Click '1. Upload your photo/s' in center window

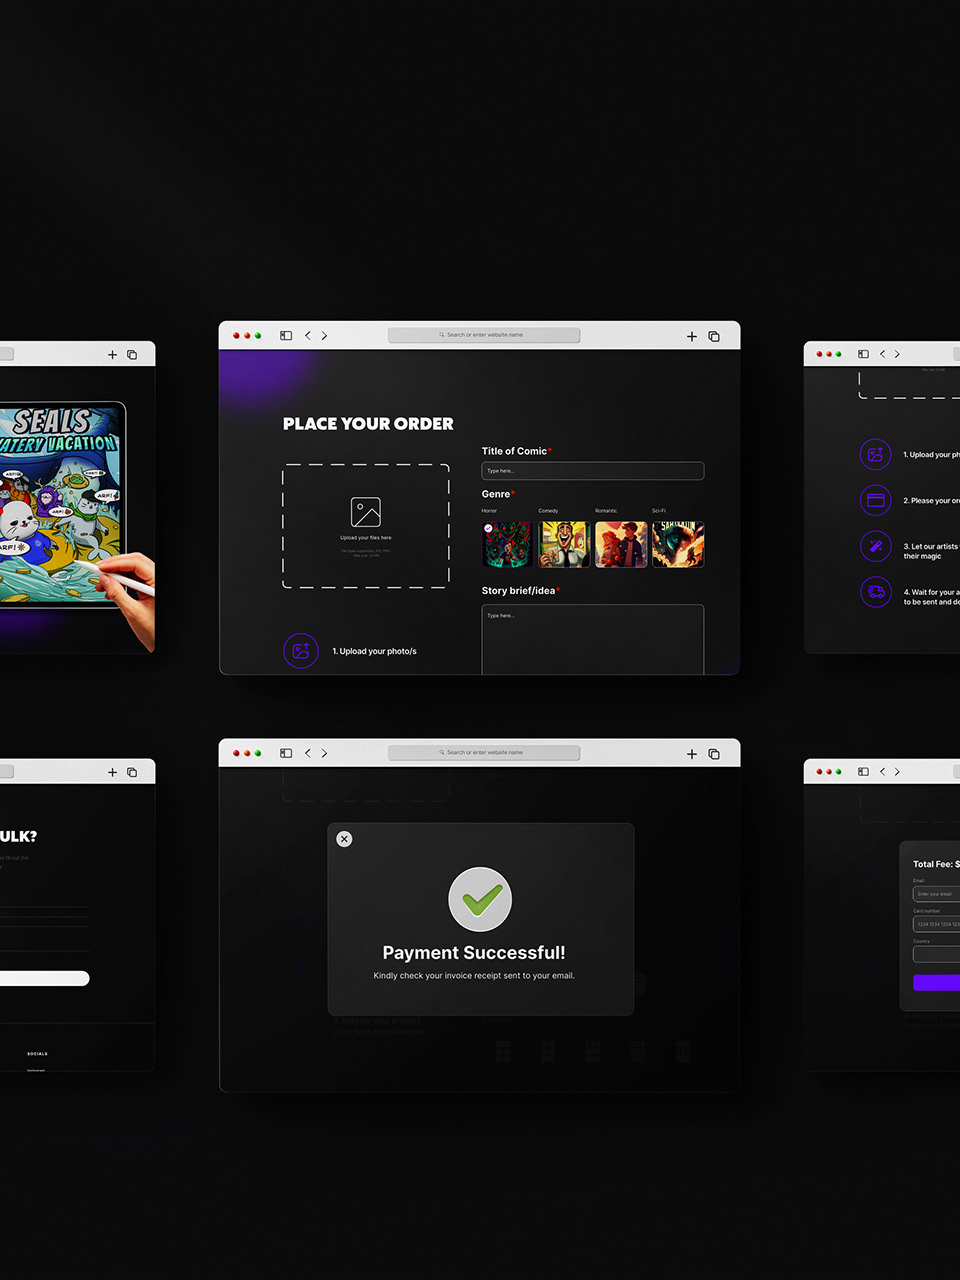click(374, 651)
